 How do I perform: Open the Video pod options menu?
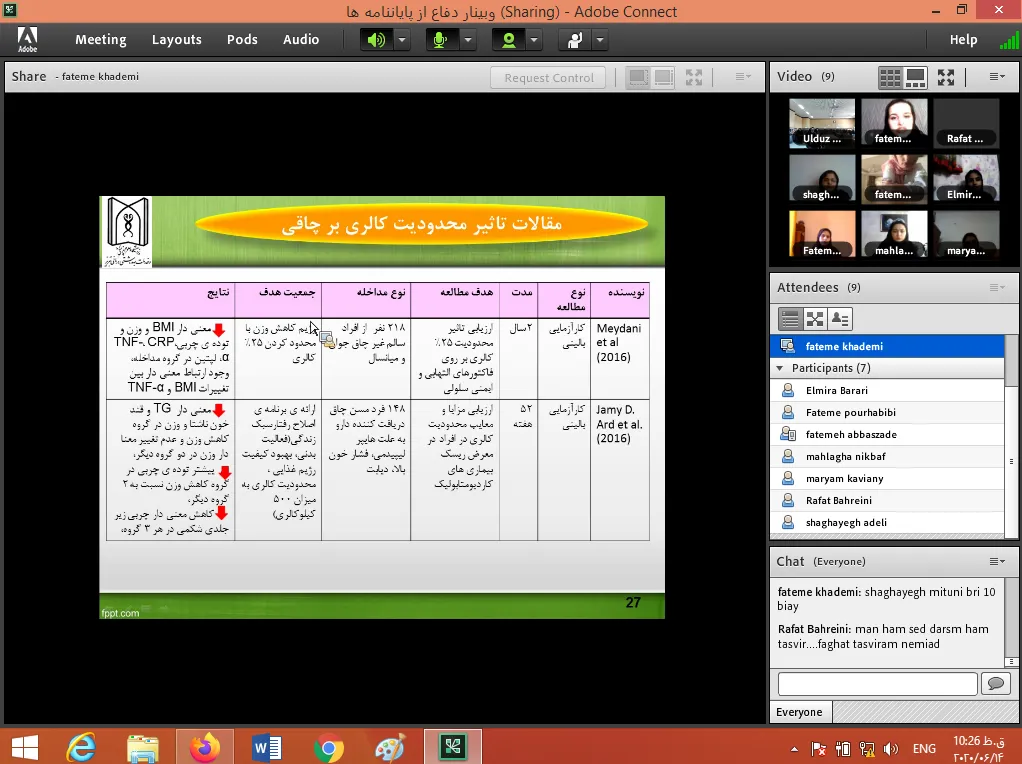(x=997, y=77)
